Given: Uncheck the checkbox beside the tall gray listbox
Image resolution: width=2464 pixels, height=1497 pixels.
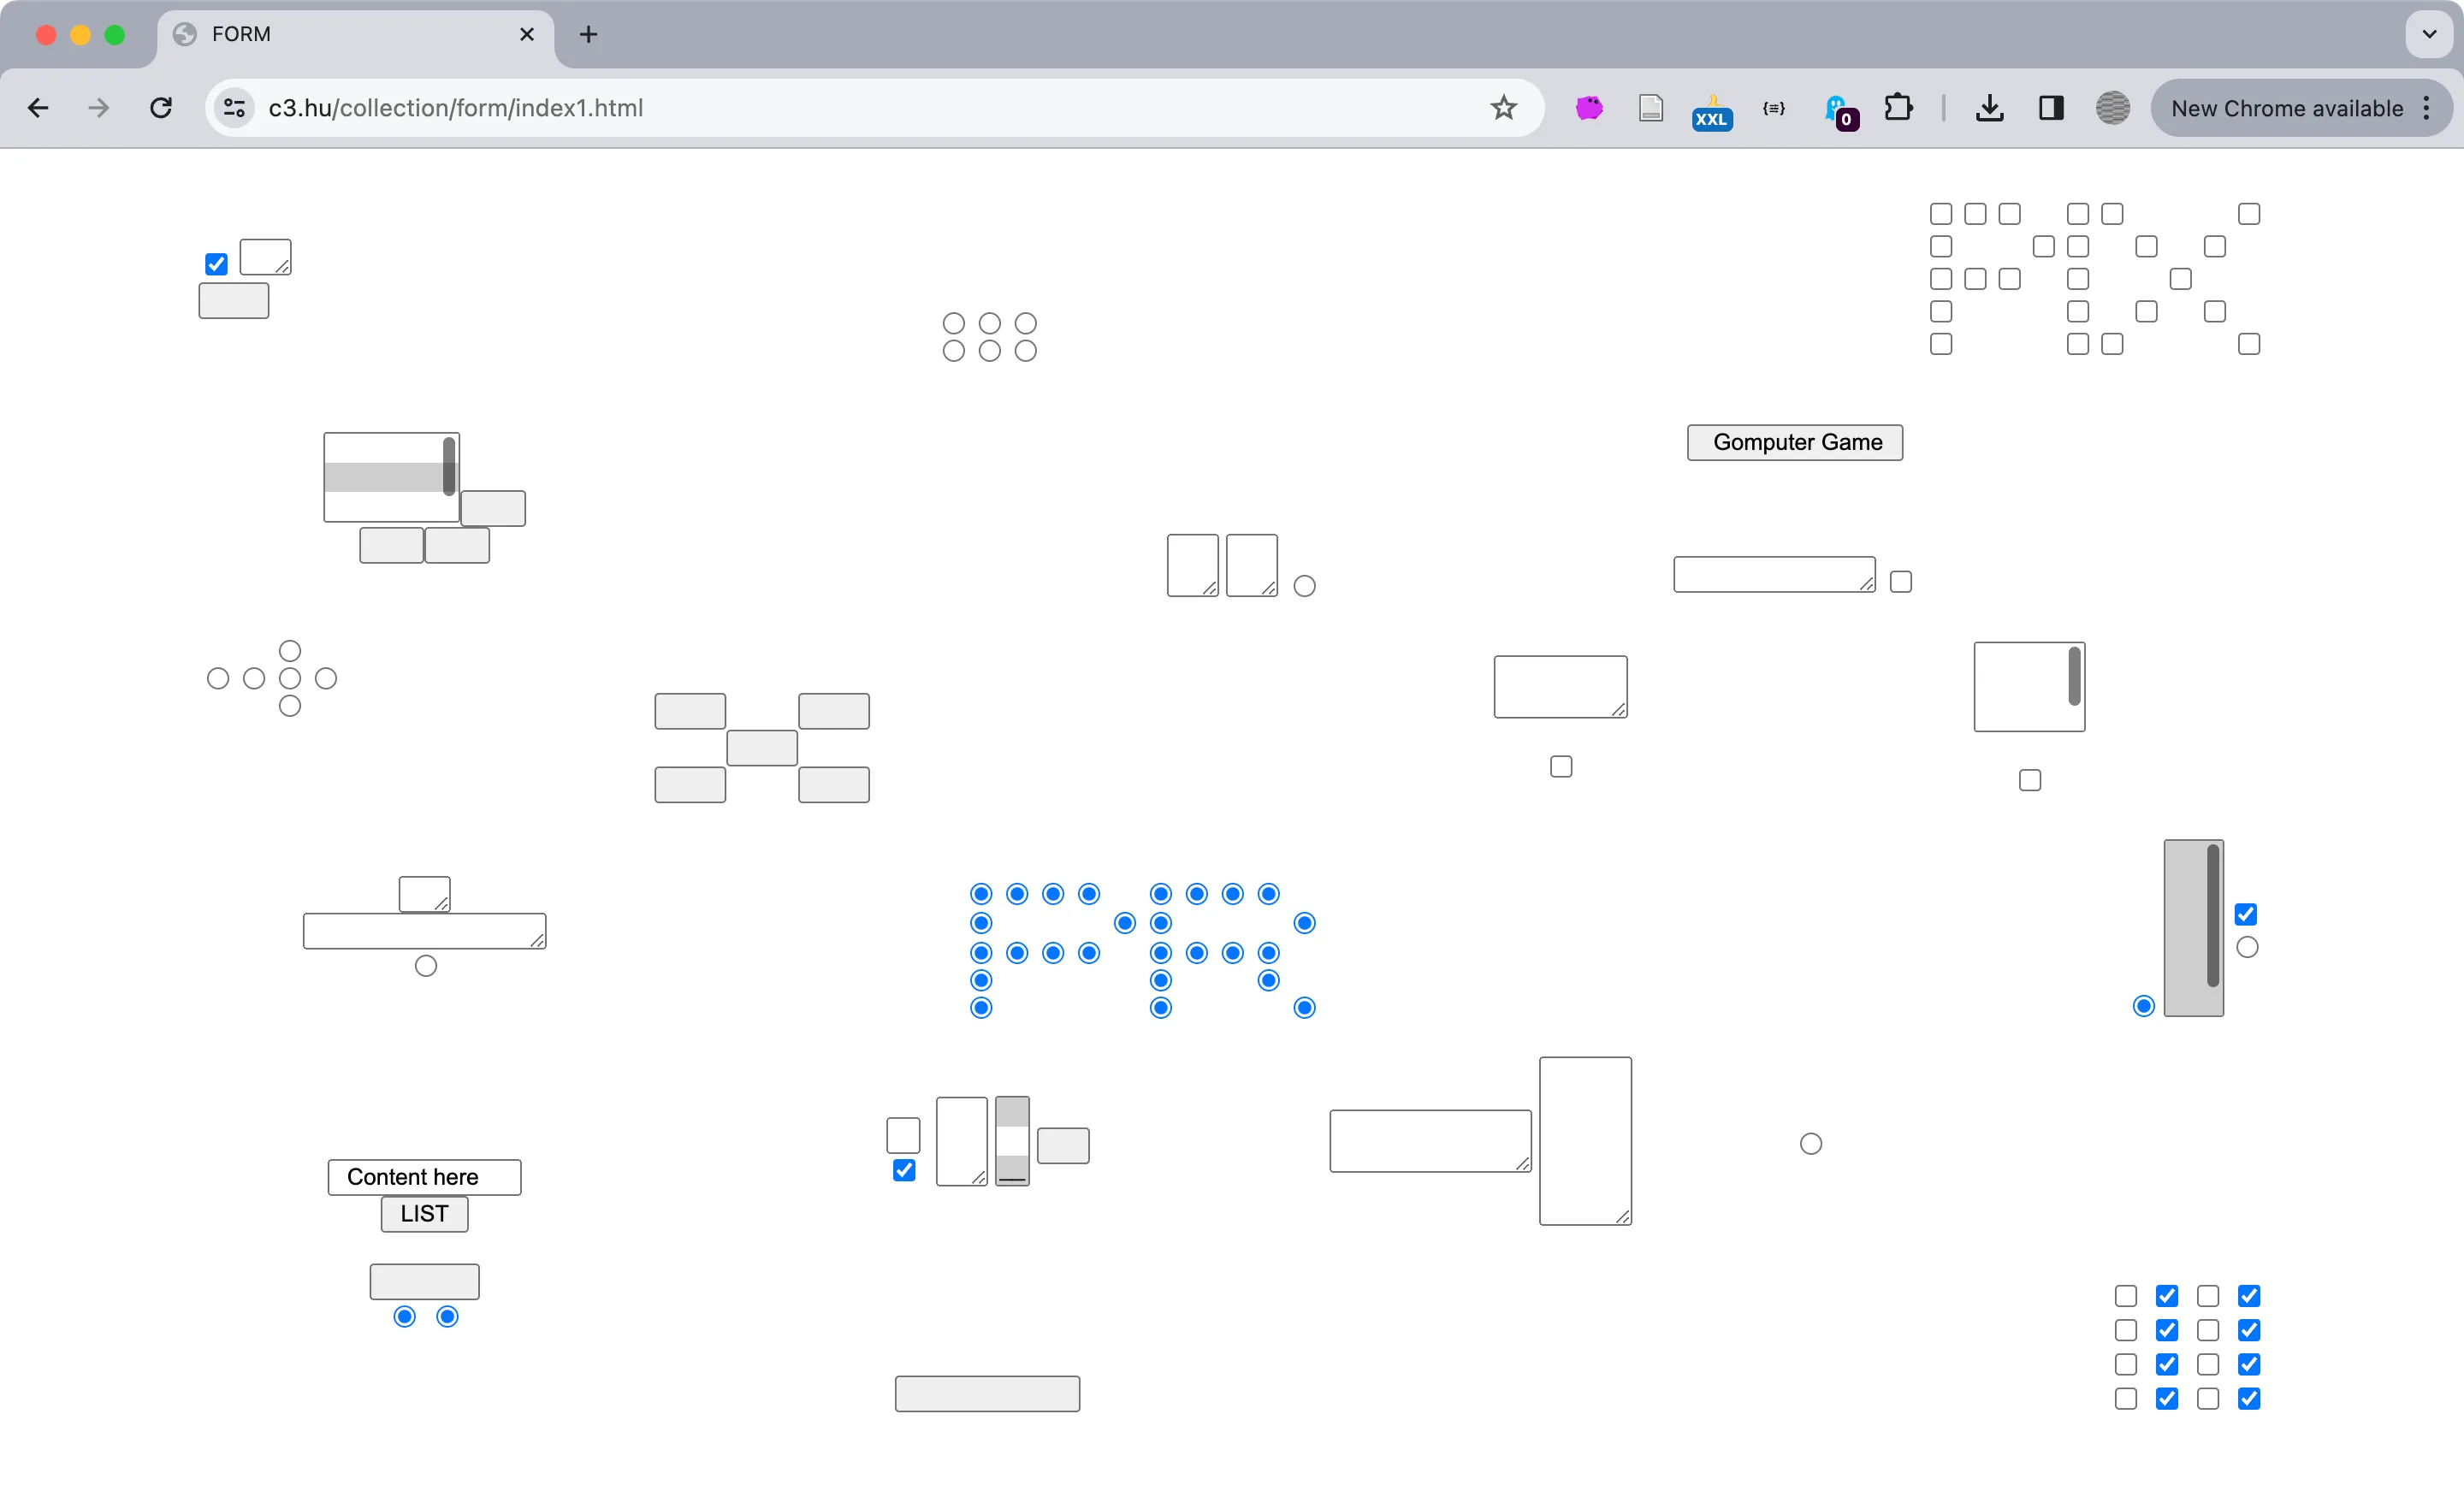Looking at the screenshot, I should 2245,914.
